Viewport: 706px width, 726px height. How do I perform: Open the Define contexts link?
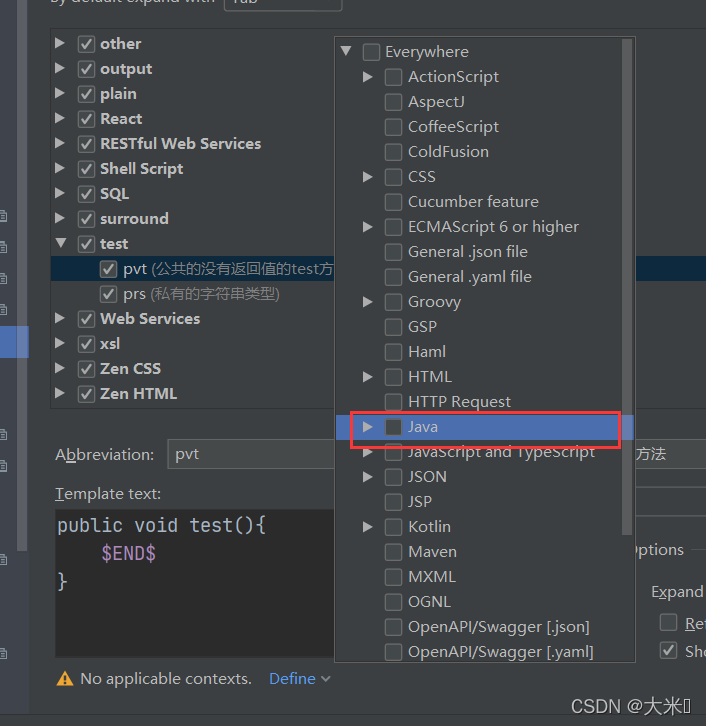tap(292, 679)
